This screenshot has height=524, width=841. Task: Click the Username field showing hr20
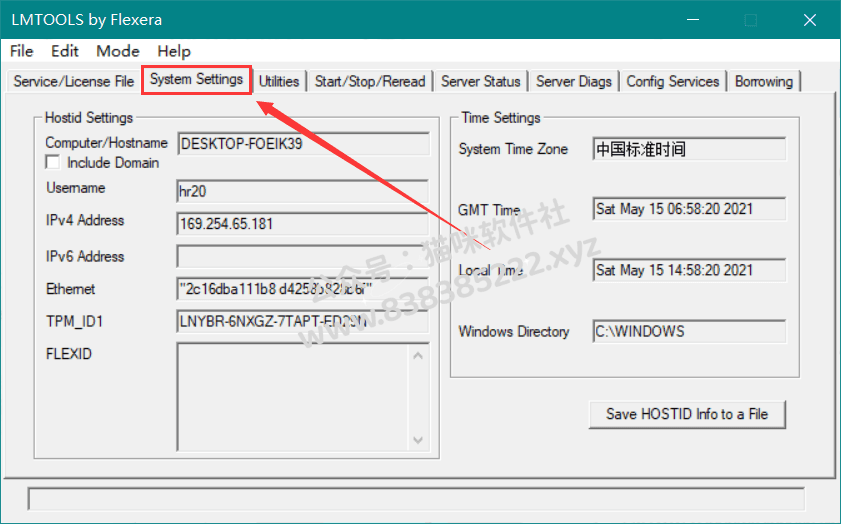pyautogui.click(x=303, y=191)
